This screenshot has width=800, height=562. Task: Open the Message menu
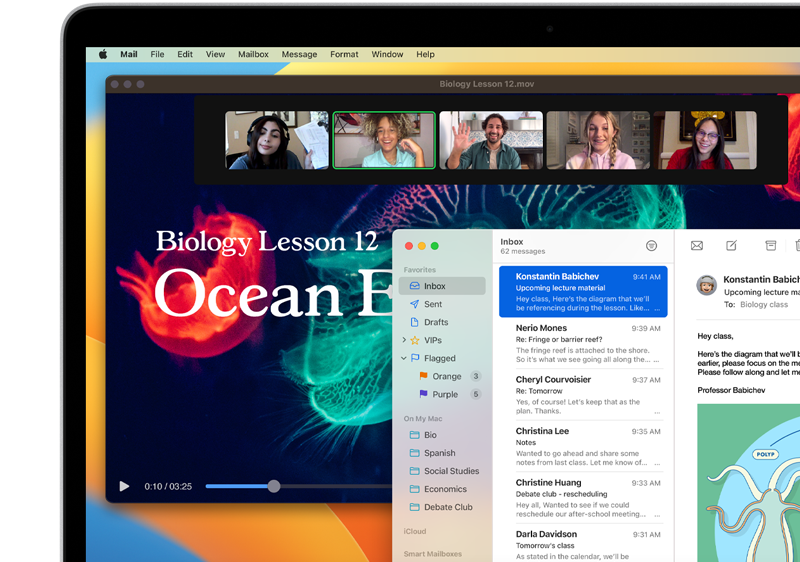pos(299,54)
